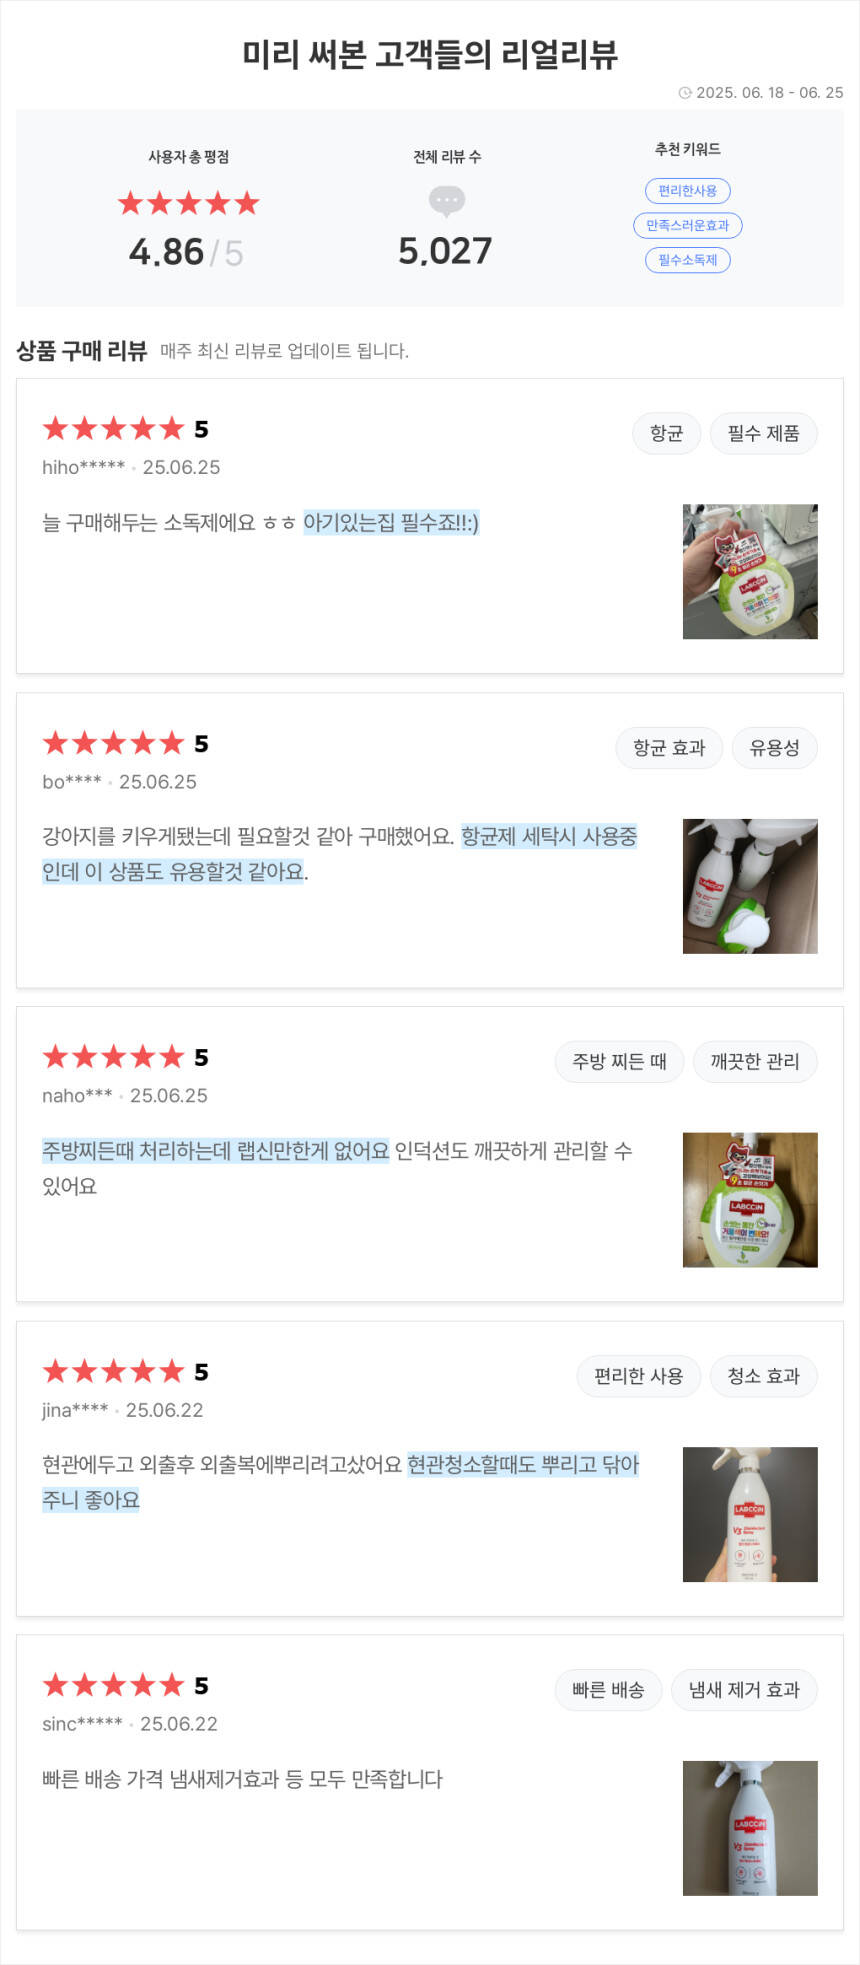Open bo's review photo thumbnail

click(x=750, y=886)
